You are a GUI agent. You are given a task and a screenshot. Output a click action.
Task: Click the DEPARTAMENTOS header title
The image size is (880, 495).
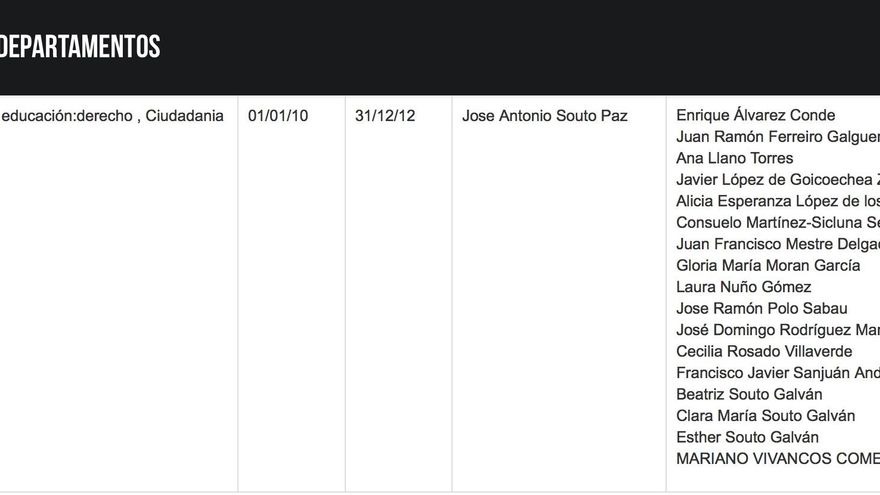[80, 47]
